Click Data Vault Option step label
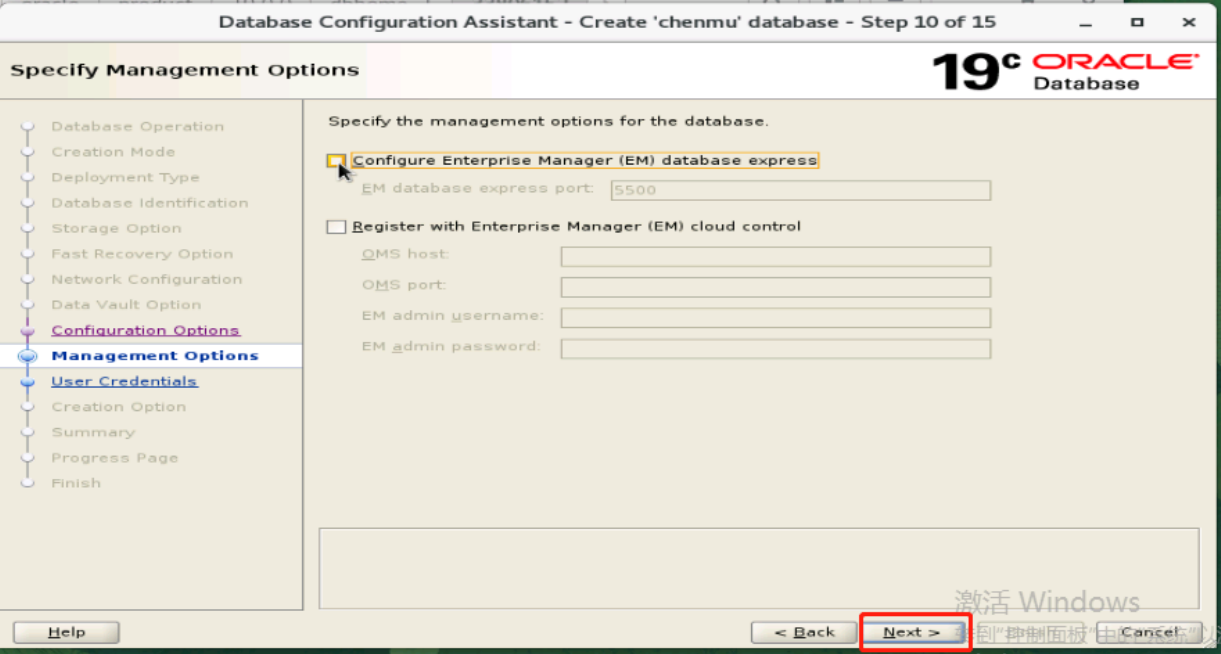The height and width of the screenshot is (654, 1221). click(x=126, y=305)
